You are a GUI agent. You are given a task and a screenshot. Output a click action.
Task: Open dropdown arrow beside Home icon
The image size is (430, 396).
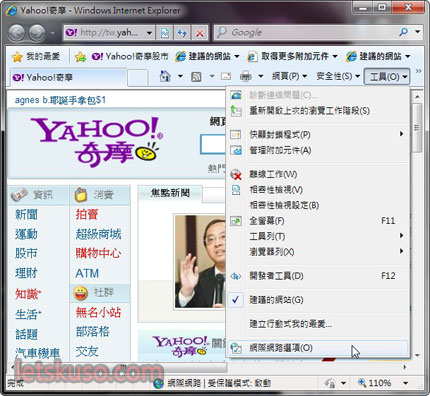click(180, 76)
